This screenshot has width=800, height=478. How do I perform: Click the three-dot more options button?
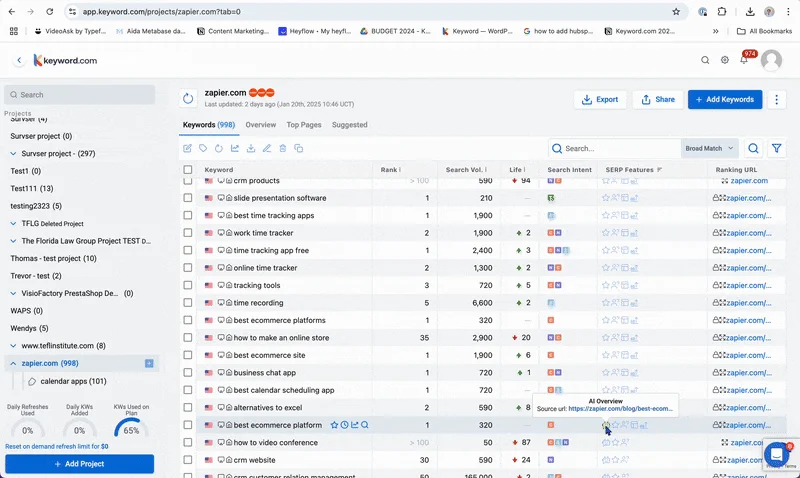tap(777, 100)
